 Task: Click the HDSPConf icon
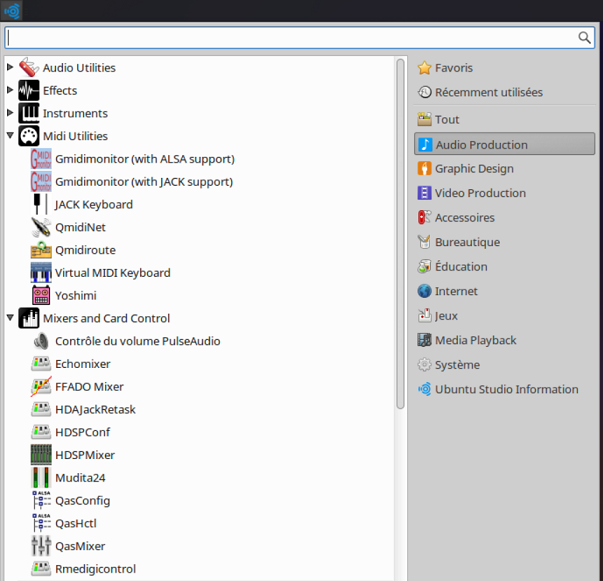[41, 432]
